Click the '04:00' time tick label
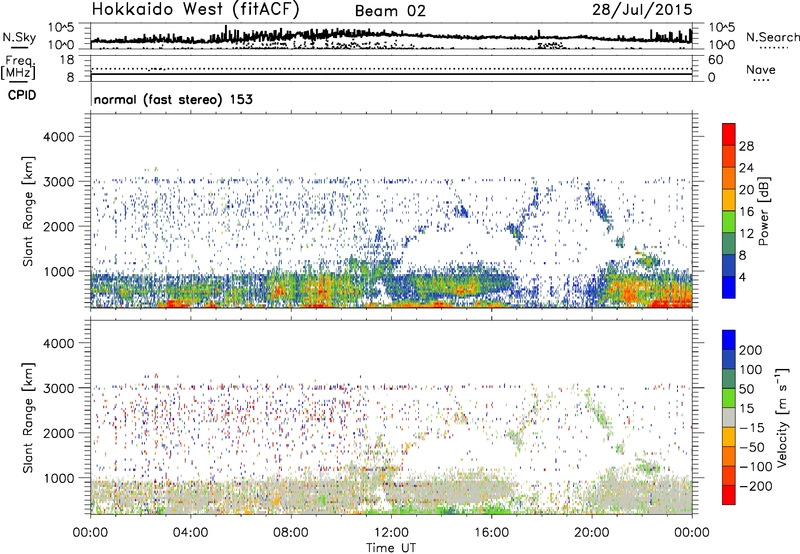 point(191,533)
